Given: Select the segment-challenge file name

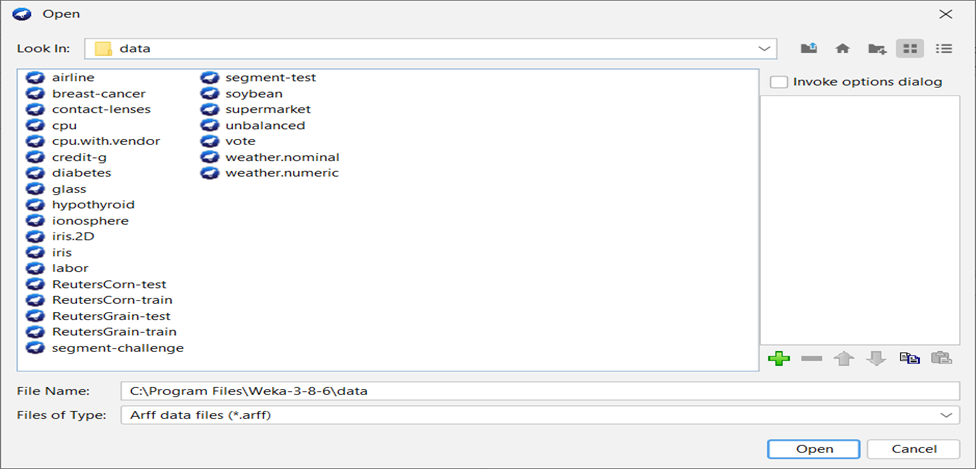Looking at the screenshot, I should [x=118, y=348].
